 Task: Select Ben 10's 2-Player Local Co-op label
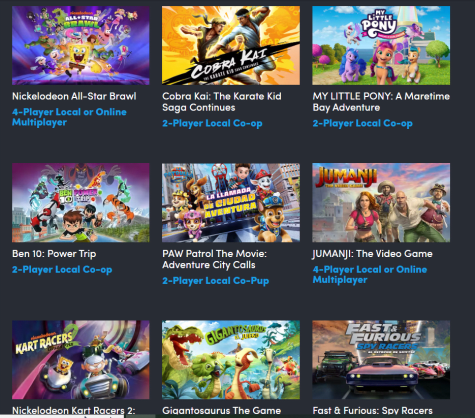pyautogui.click(x=62, y=270)
